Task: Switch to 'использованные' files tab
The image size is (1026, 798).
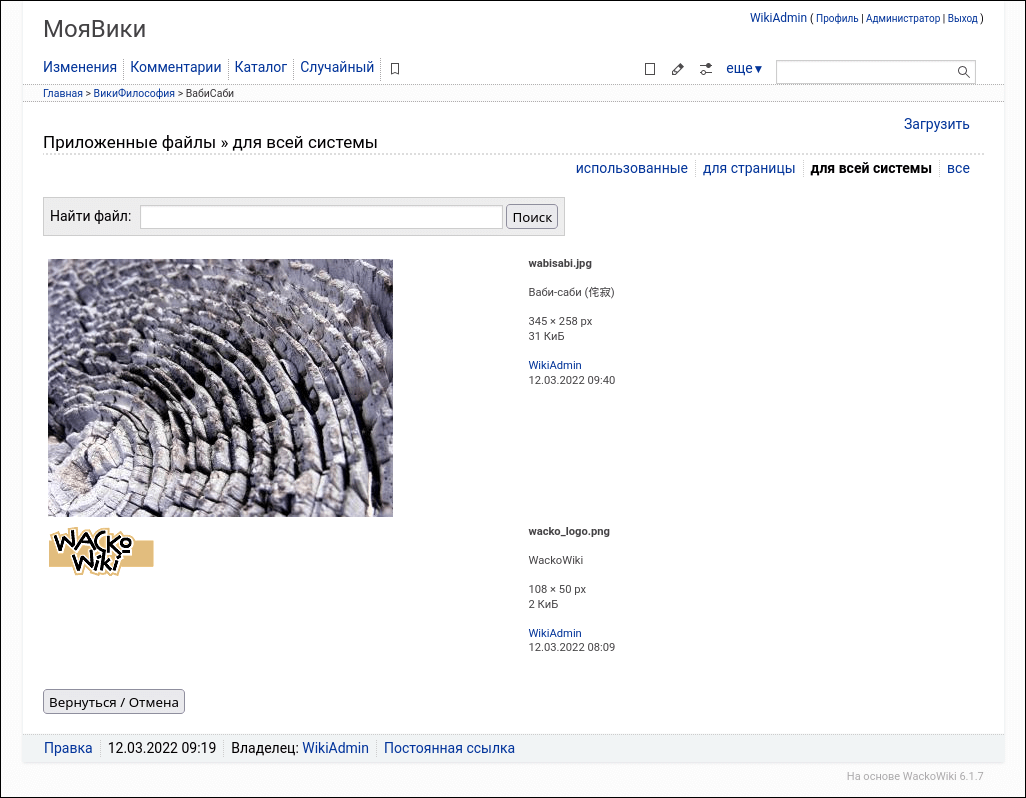Action: click(x=631, y=168)
